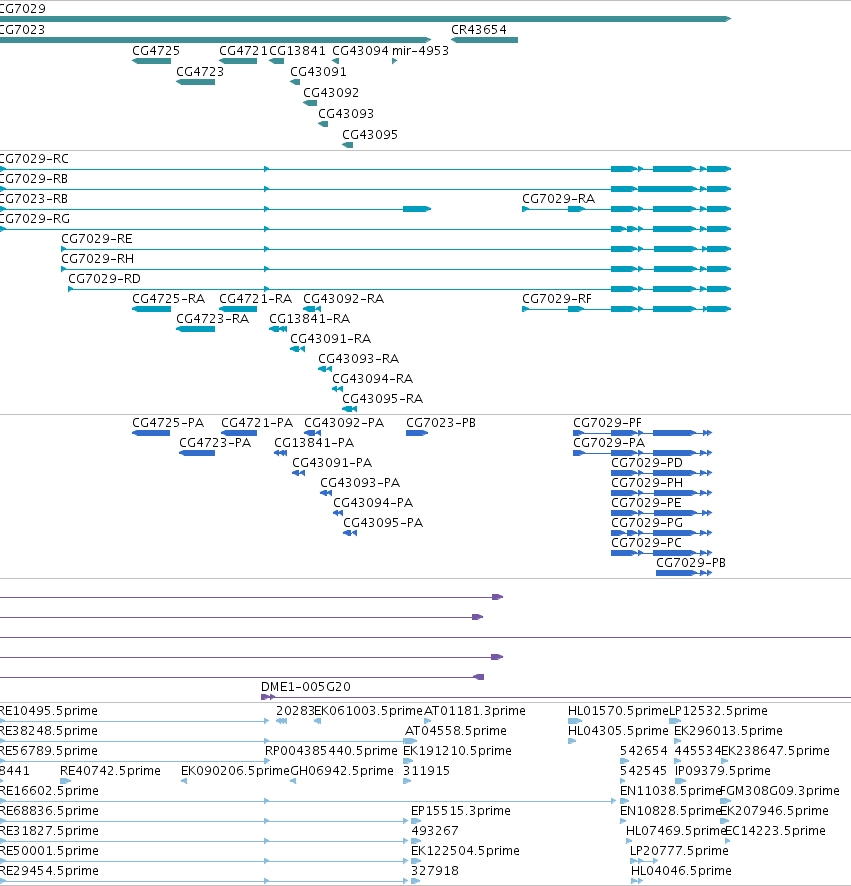Select transcript CG7029-RD
This screenshot has width=851, height=886.
tap(400, 289)
